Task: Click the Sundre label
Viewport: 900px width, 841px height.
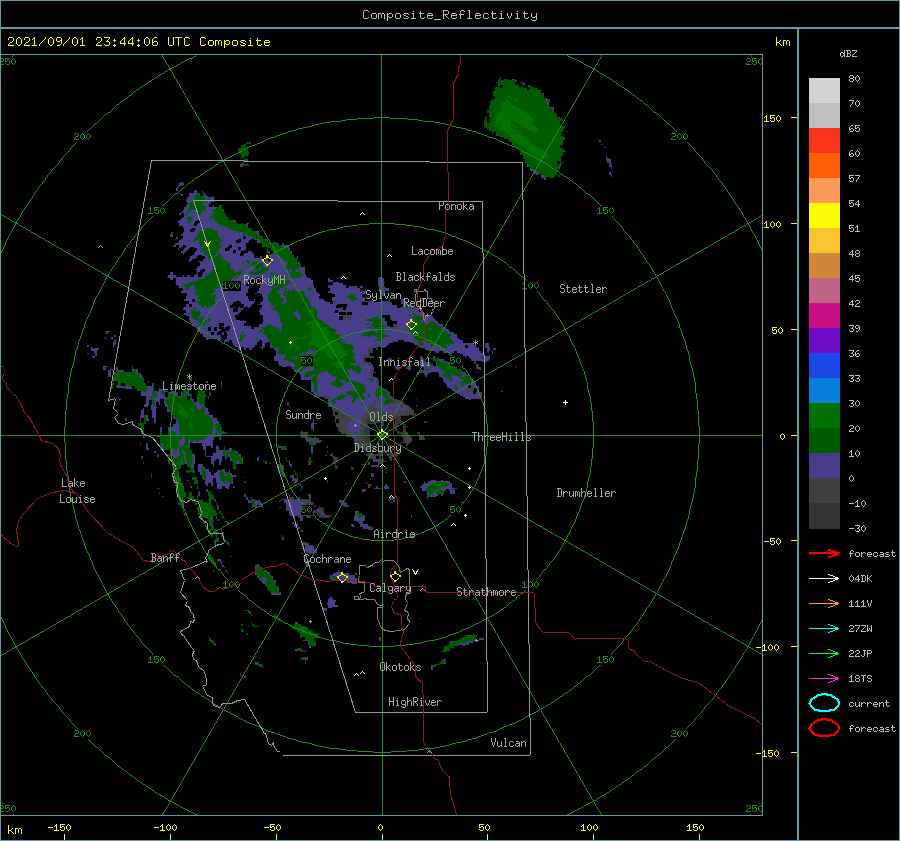Action: 303,414
